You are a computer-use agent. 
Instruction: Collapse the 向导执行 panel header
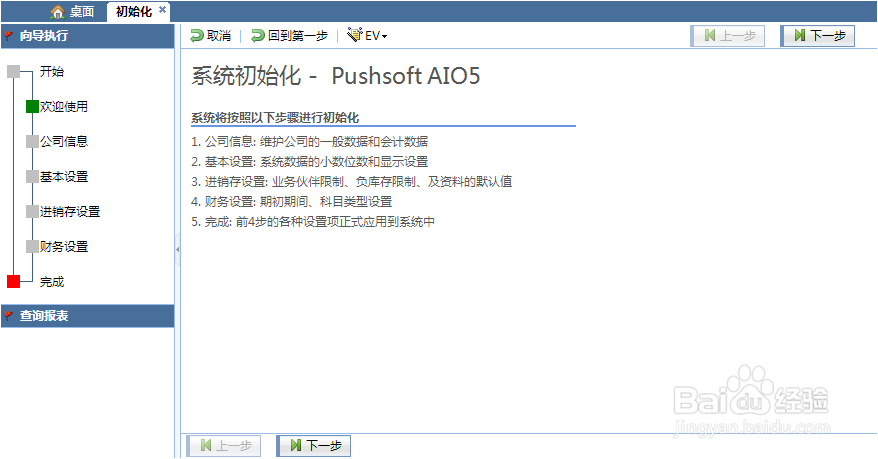88,36
